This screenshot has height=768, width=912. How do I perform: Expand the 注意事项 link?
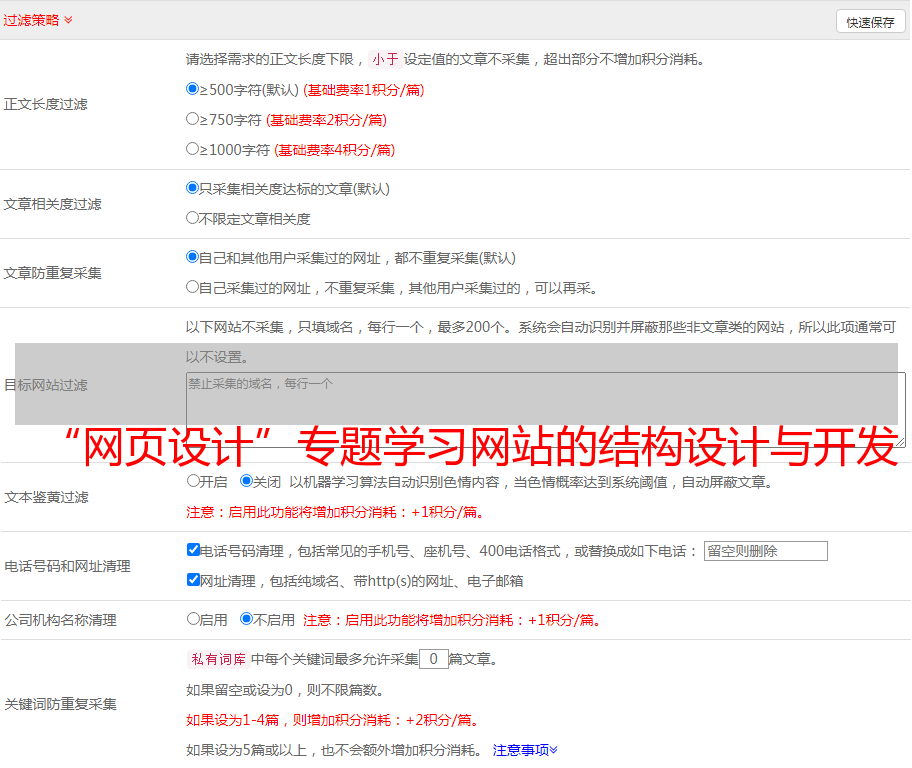pos(525,750)
